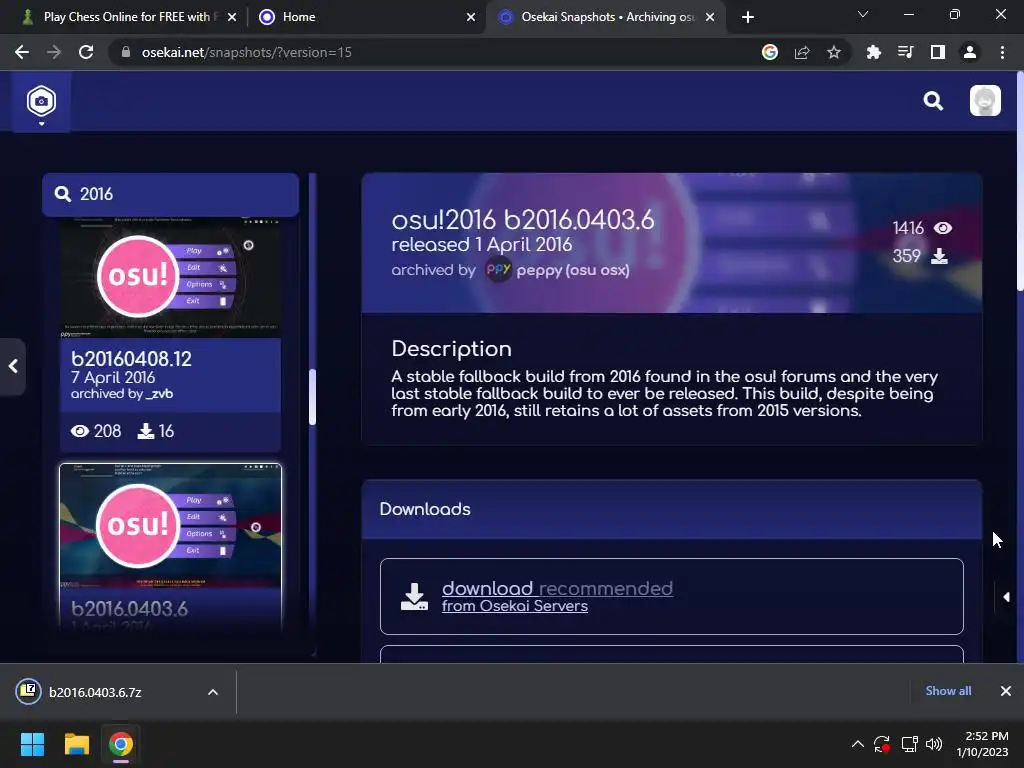1024x768 pixels.
Task: Open downloaded file b2016.0403.6.7z
Action: (x=95, y=692)
